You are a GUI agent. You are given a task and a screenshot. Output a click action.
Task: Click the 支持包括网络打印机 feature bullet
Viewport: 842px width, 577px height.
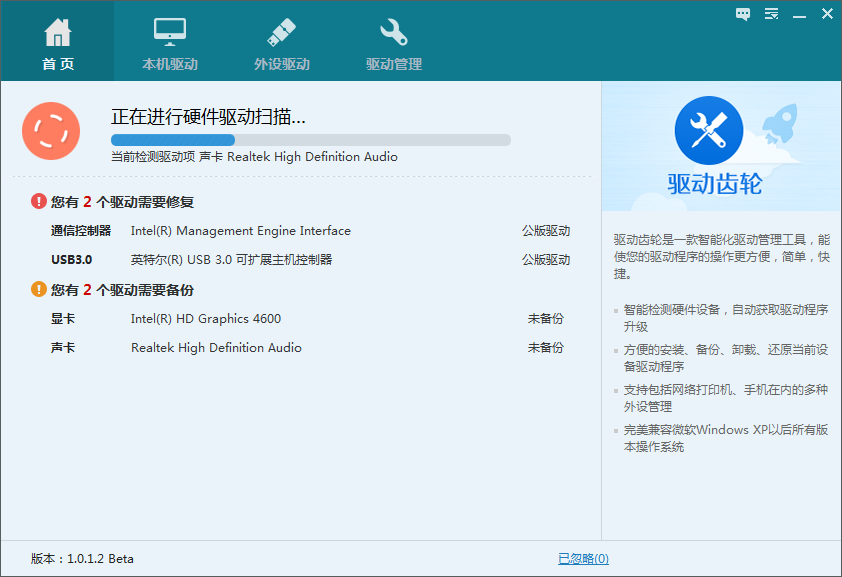(x=725, y=398)
